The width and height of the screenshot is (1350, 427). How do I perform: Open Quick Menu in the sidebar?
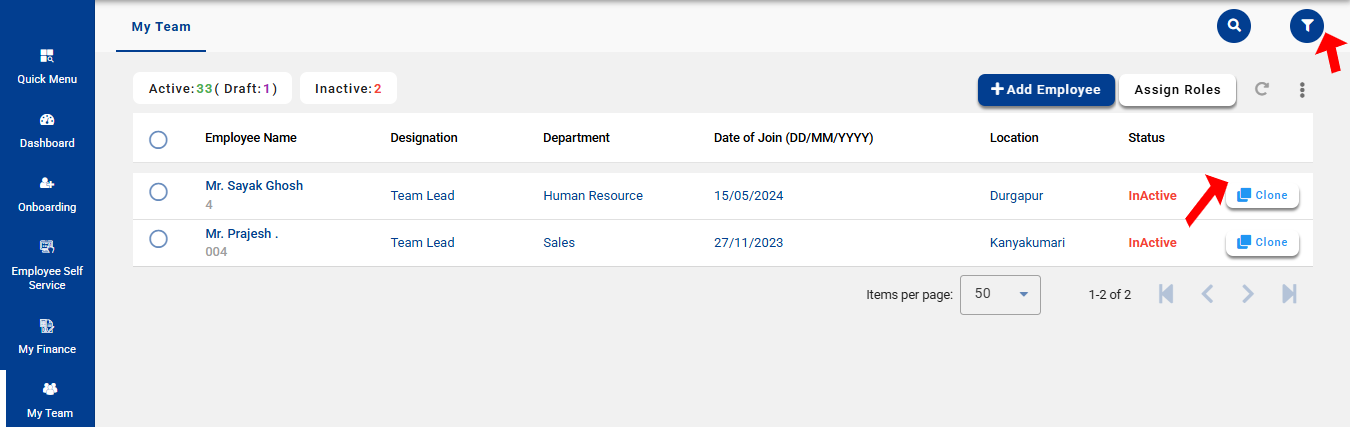[x=47, y=66]
